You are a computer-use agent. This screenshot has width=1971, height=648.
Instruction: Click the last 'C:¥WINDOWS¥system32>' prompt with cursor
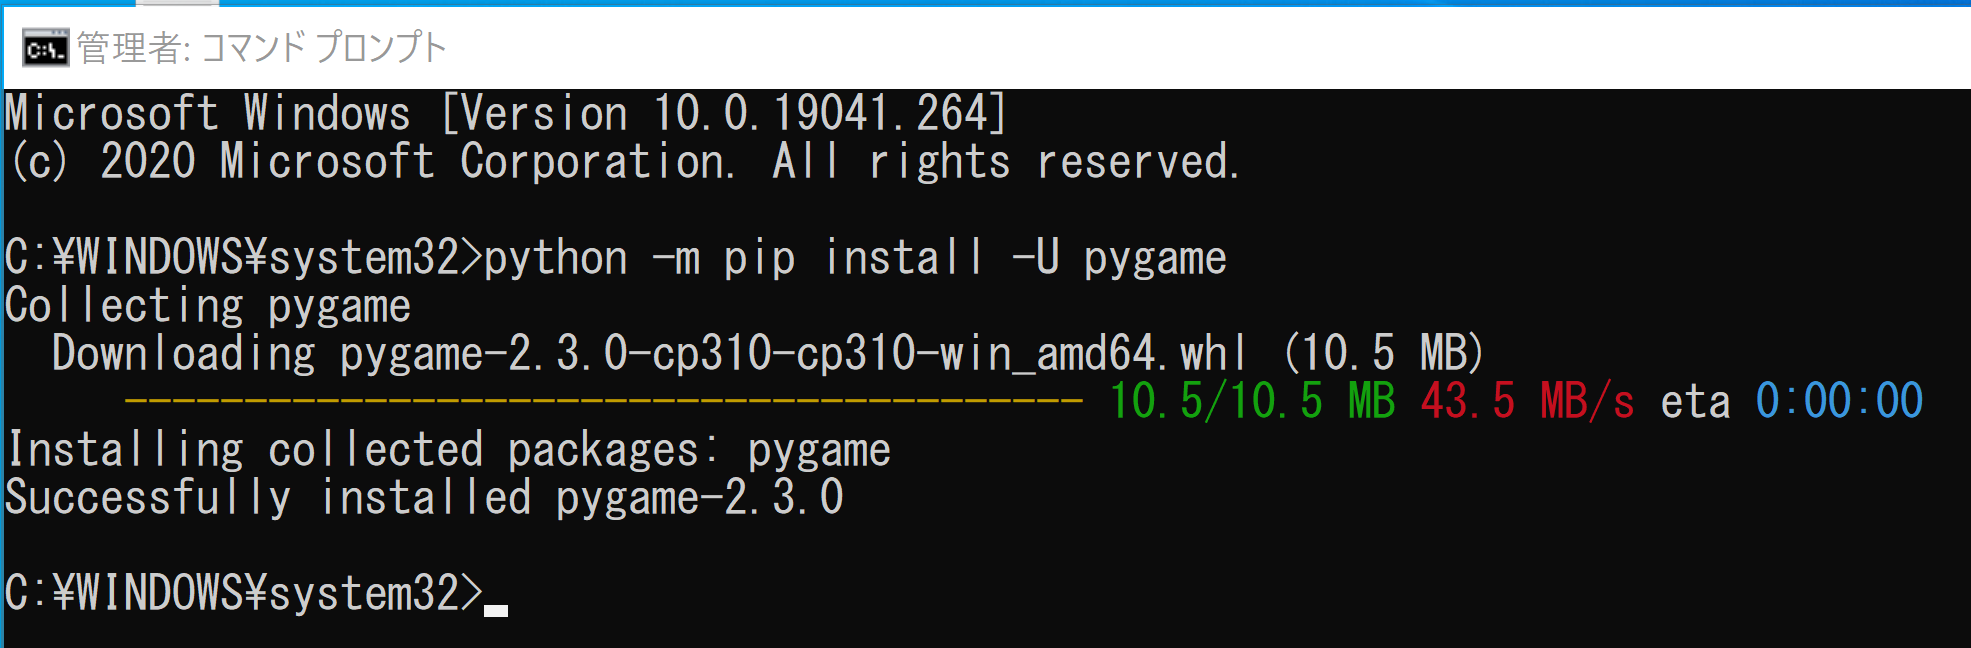pyautogui.click(x=256, y=593)
